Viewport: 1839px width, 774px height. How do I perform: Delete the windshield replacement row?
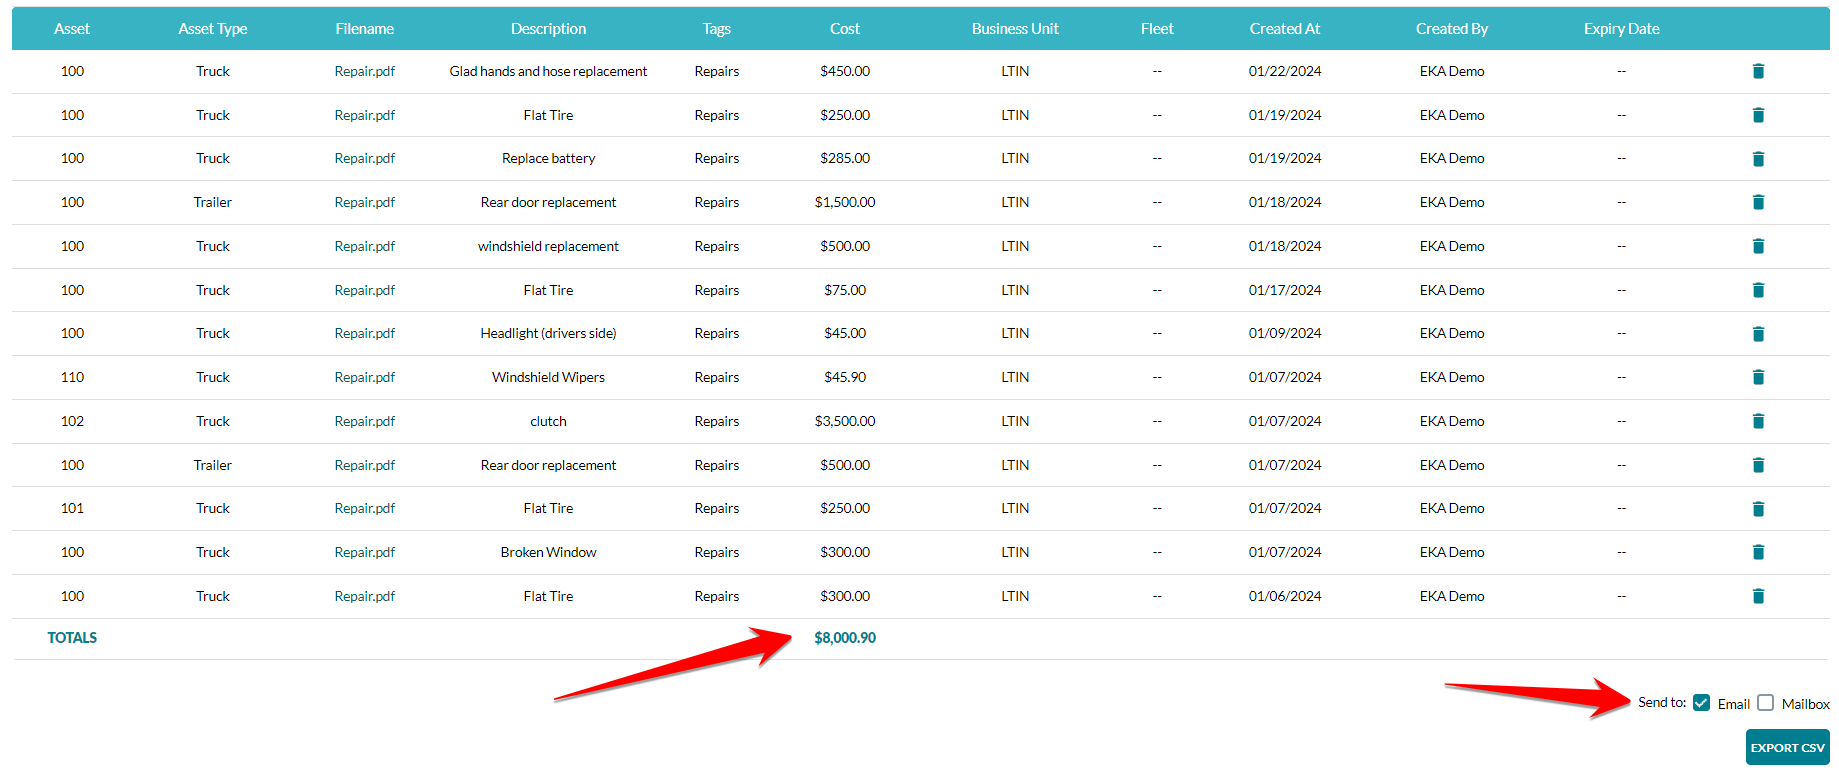pos(1758,246)
